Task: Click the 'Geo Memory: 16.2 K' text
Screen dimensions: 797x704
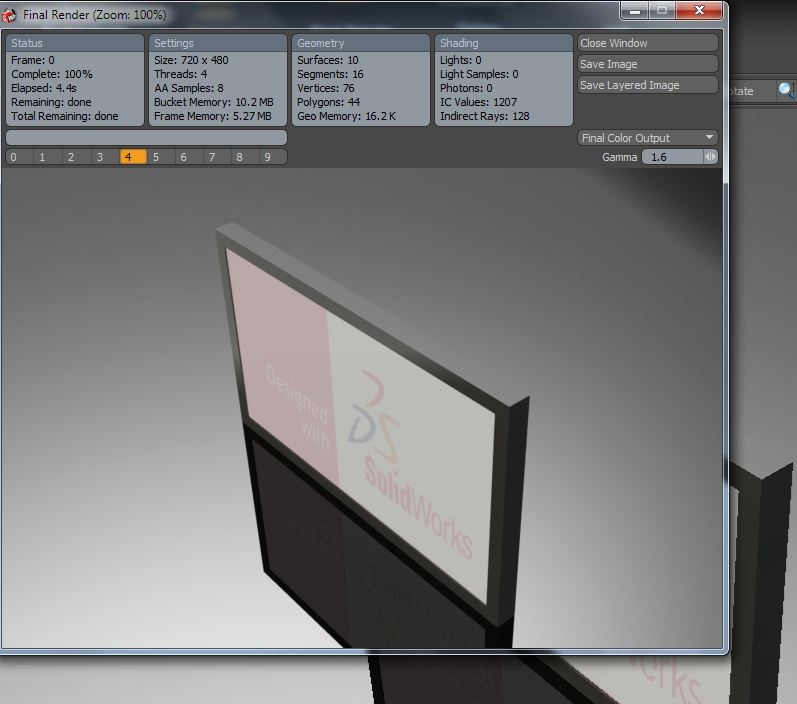Action: 346,116
